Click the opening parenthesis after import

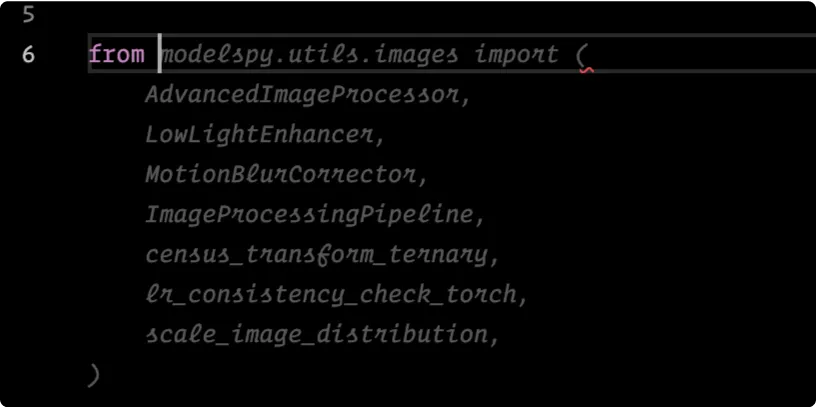coord(582,54)
